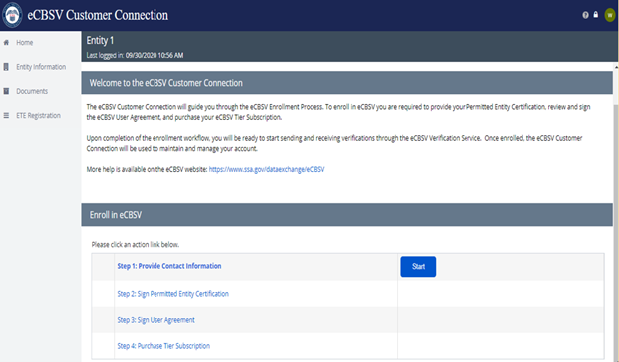This screenshot has height=362, width=619.
Task: Click the Home house icon
Action: point(6,42)
